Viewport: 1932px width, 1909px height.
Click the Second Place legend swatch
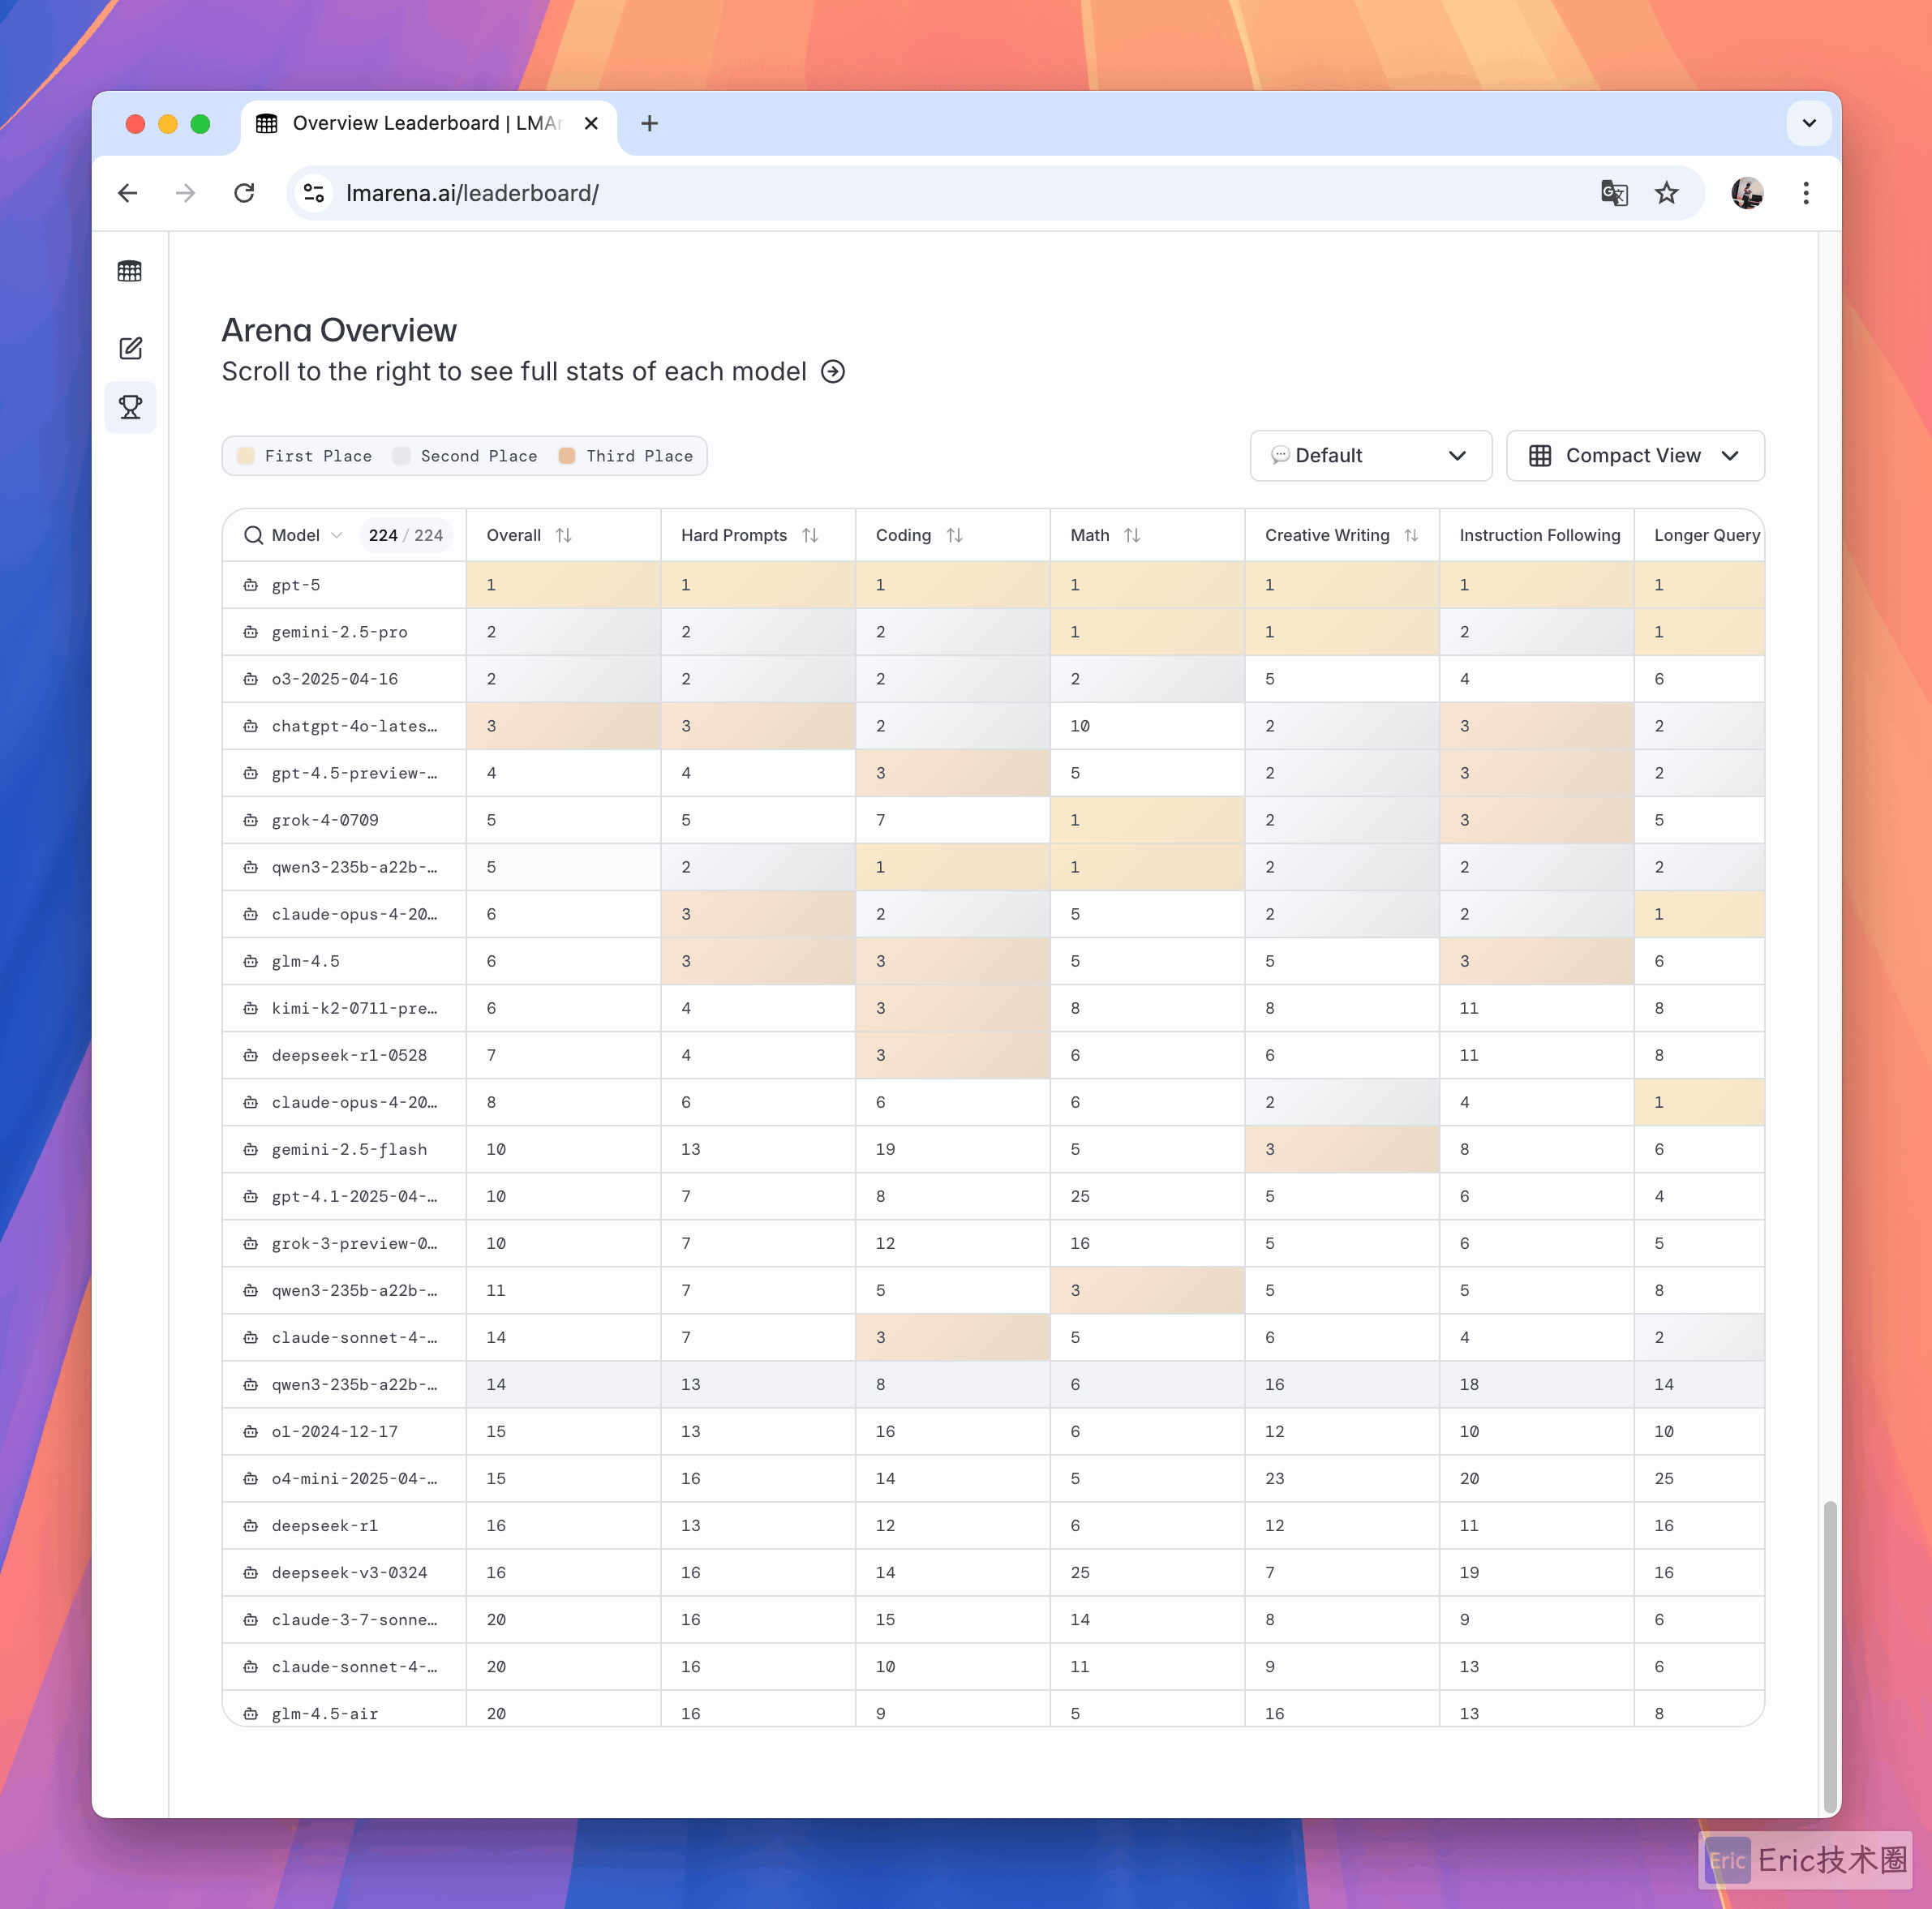click(402, 455)
